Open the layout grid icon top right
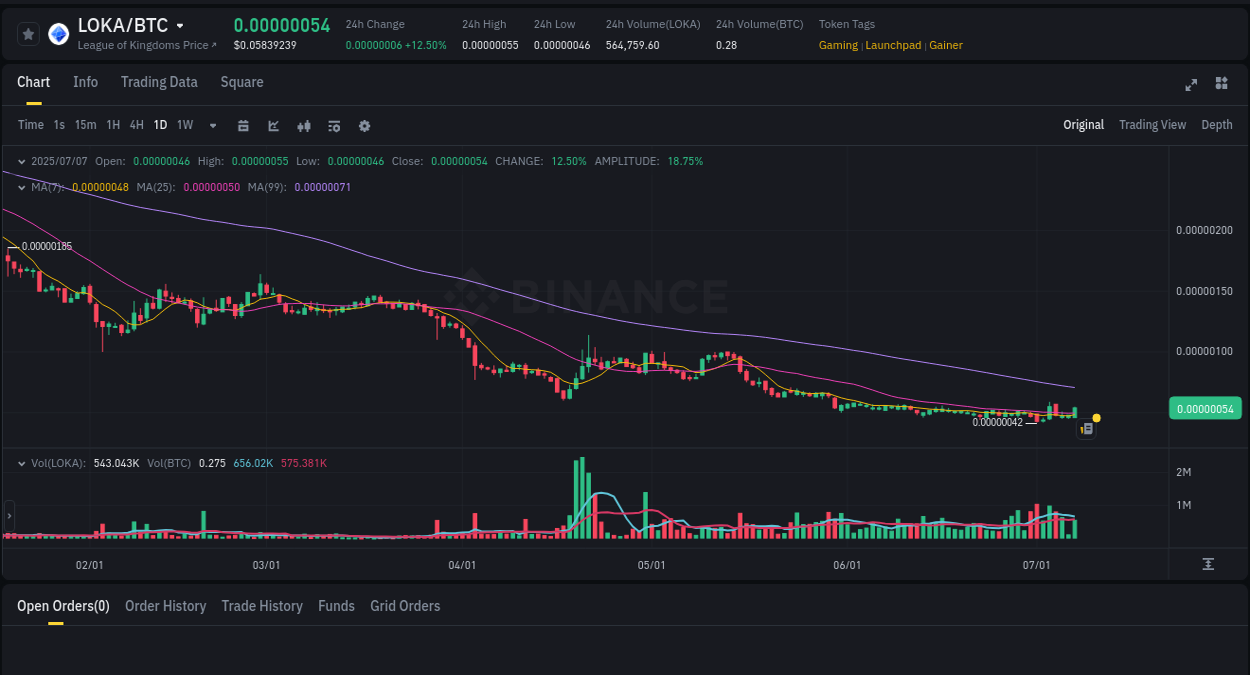Screen dimensions: 1250x675 [1221, 85]
